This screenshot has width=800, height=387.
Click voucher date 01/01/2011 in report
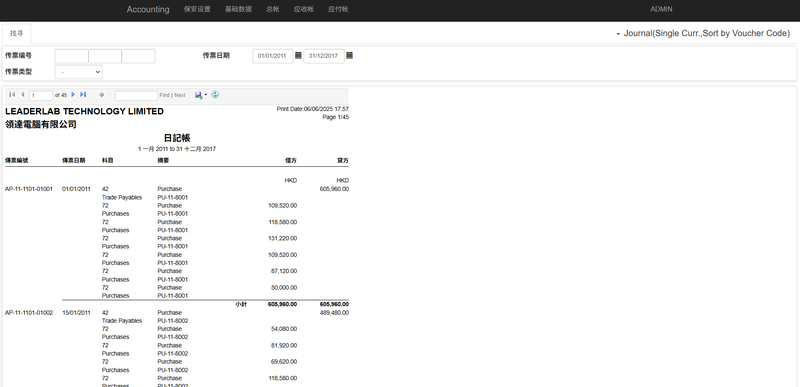click(76, 189)
